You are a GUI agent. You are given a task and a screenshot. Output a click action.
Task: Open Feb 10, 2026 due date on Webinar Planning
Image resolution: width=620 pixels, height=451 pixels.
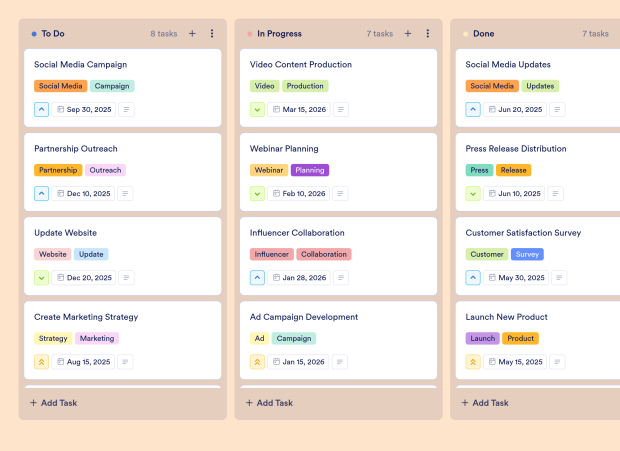point(299,193)
